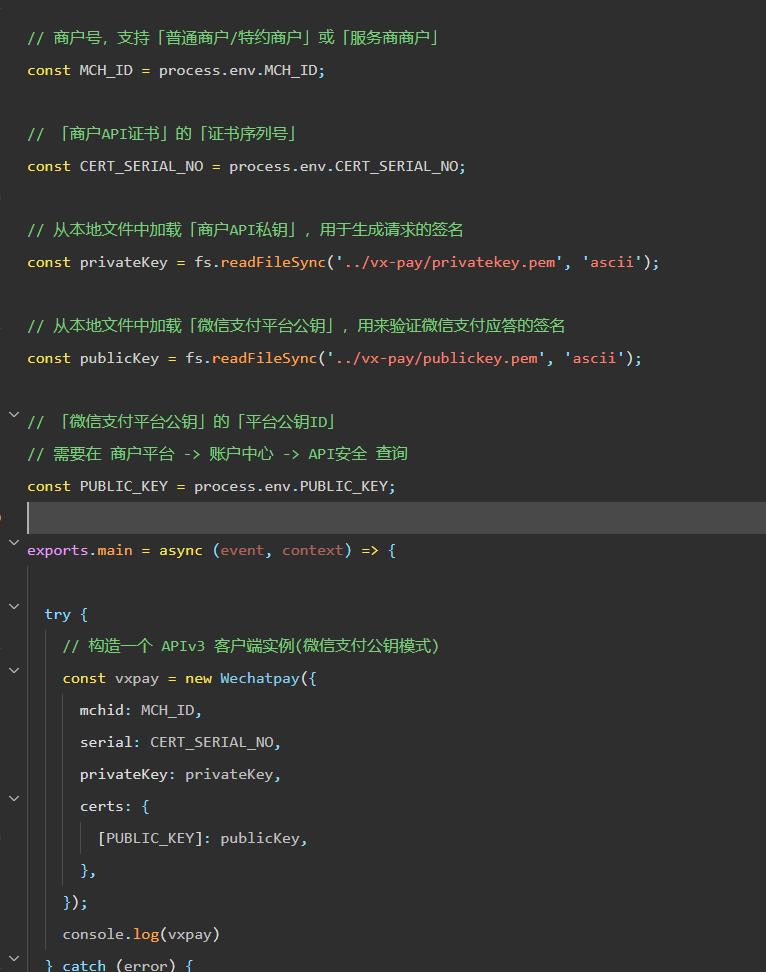Click the vxpay variable declaration
Image resolution: width=766 pixels, height=972 pixels.
pos(136,679)
